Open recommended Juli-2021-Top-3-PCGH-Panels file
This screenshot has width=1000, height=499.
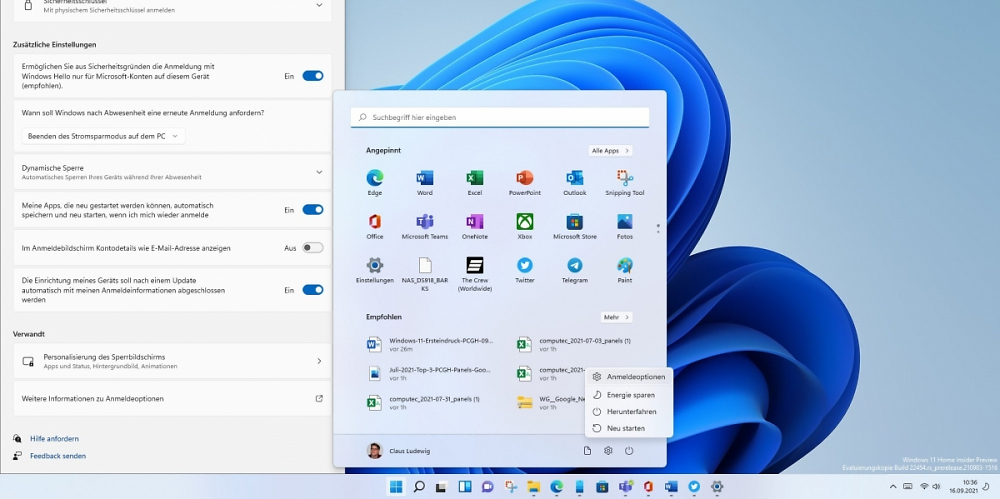click(x=430, y=373)
